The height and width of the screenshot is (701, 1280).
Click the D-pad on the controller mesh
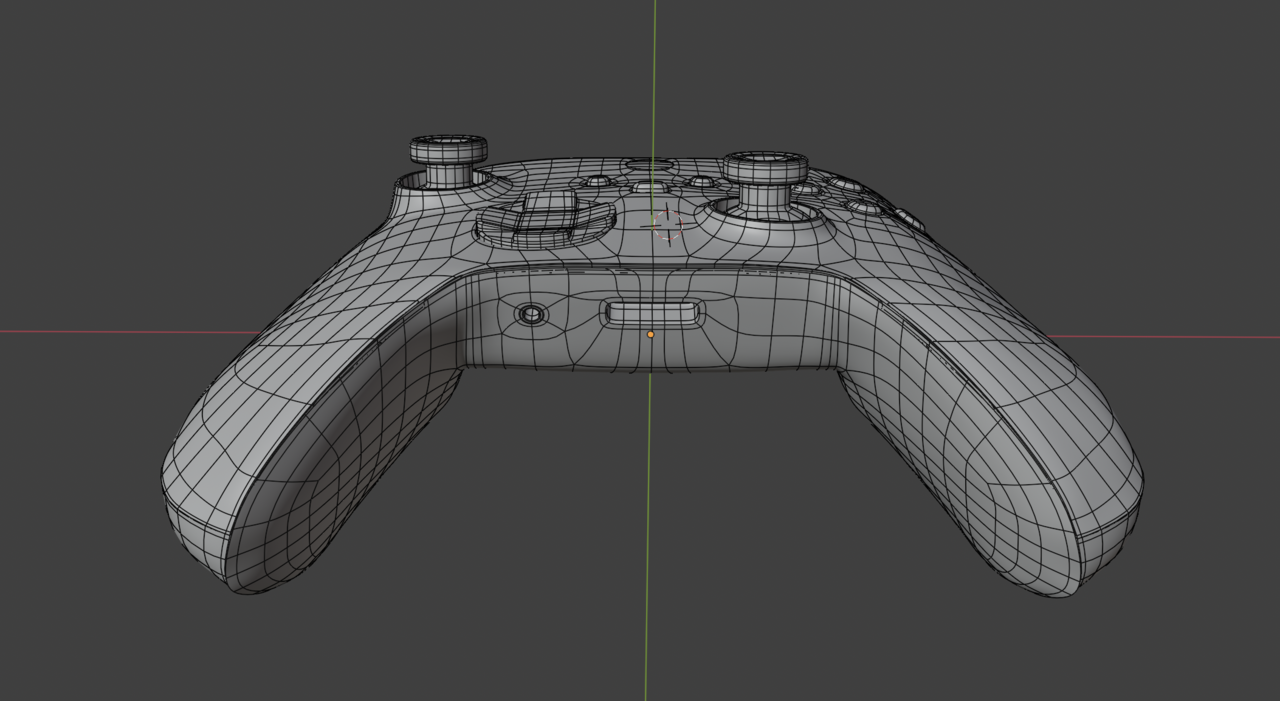[545, 219]
